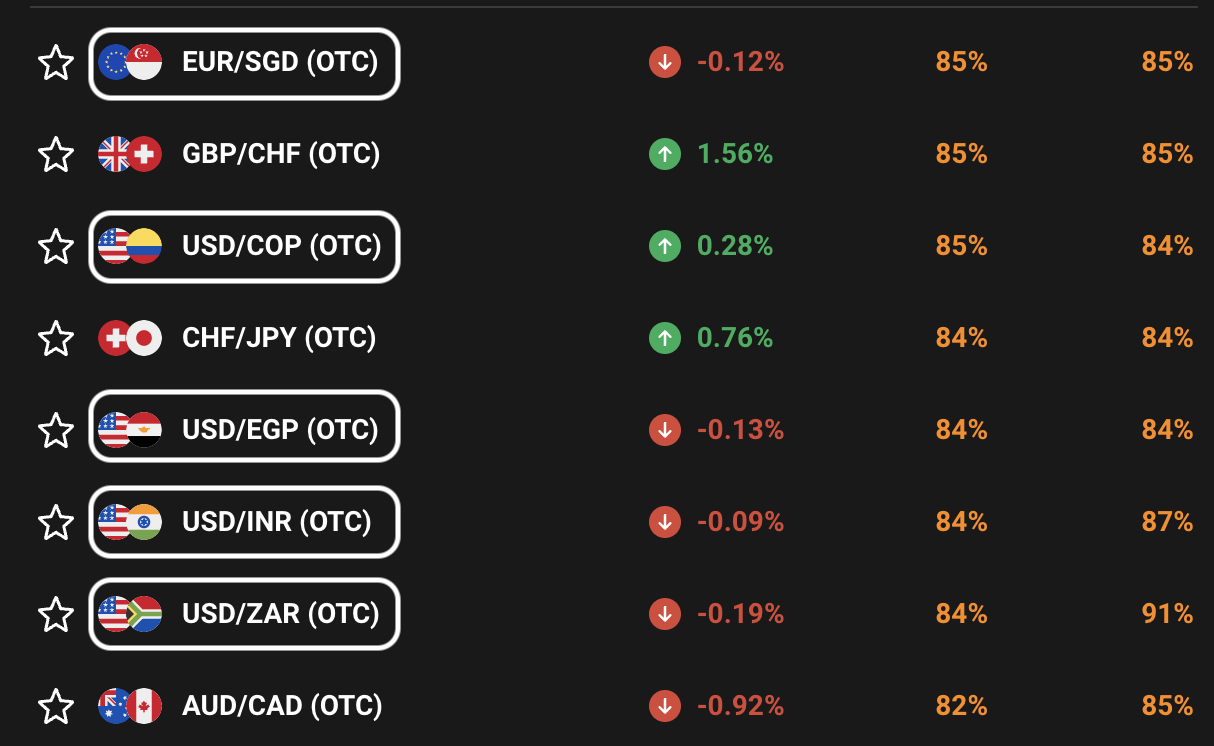Click the CHF/JPY flag pair icon
The width and height of the screenshot is (1214, 746).
[130, 338]
